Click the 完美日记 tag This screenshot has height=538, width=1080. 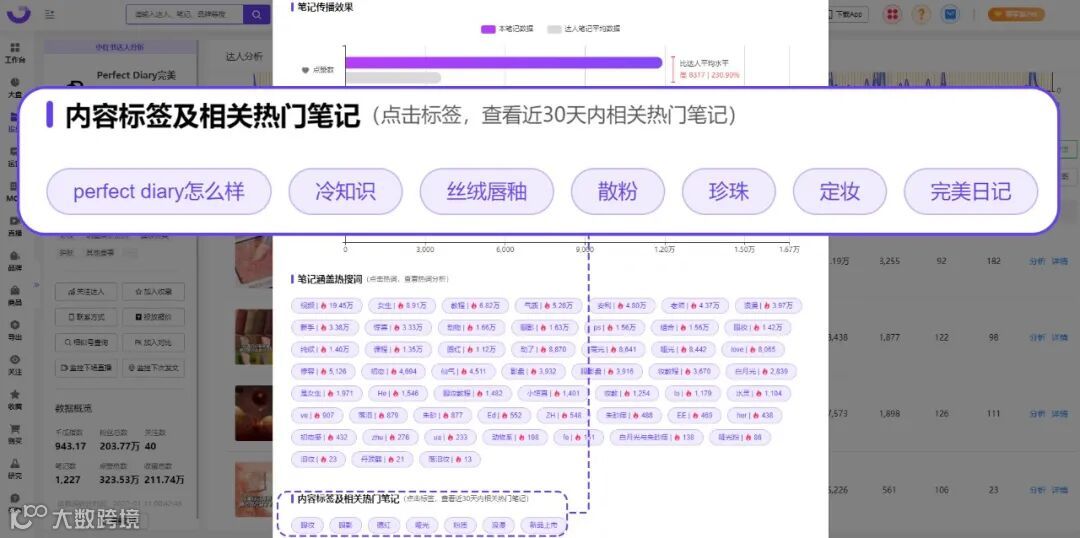(x=970, y=191)
